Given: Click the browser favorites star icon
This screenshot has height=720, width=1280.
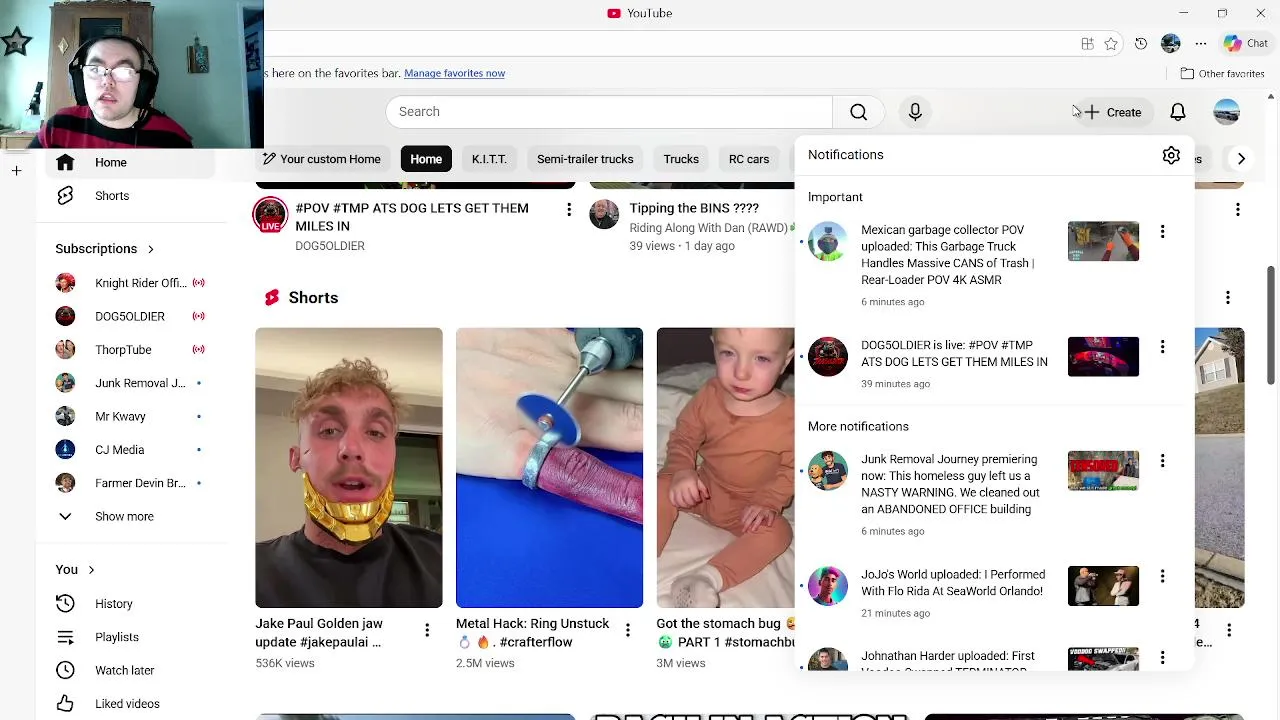Looking at the screenshot, I should tap(1111, 44).
